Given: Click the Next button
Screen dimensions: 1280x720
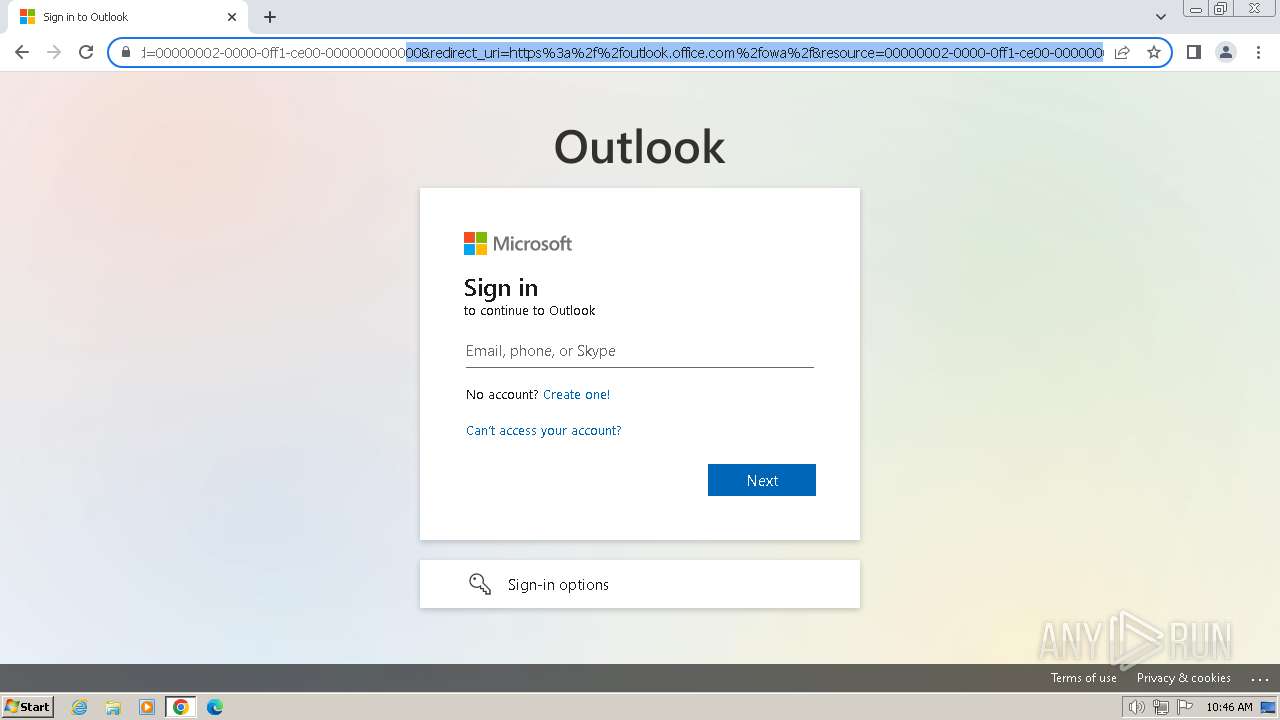Looking at the screenshot, I should coord(762,480).
